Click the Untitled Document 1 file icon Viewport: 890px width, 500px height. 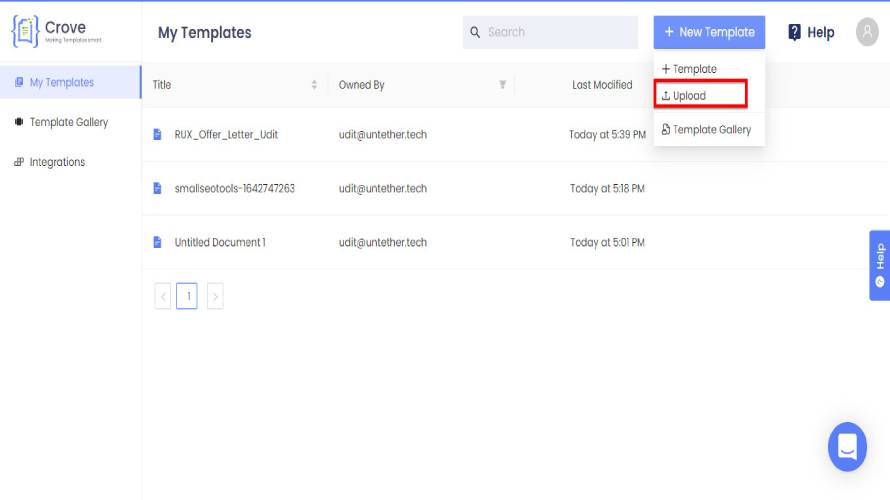point(157,242)
